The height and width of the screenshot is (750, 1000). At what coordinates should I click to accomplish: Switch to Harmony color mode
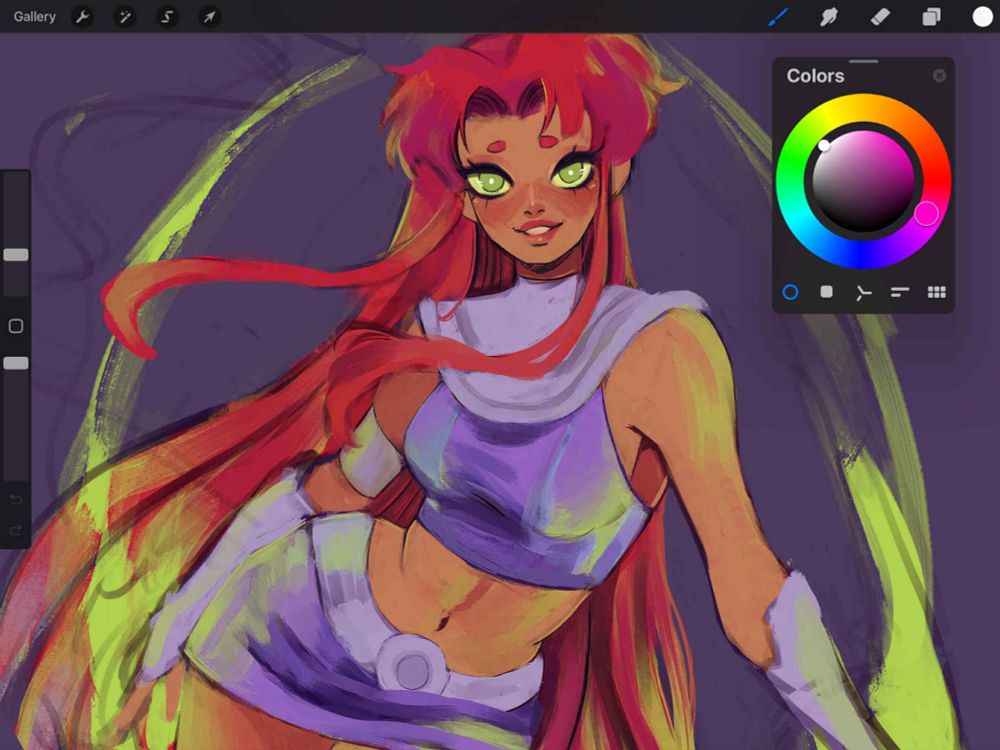[863, 293]
